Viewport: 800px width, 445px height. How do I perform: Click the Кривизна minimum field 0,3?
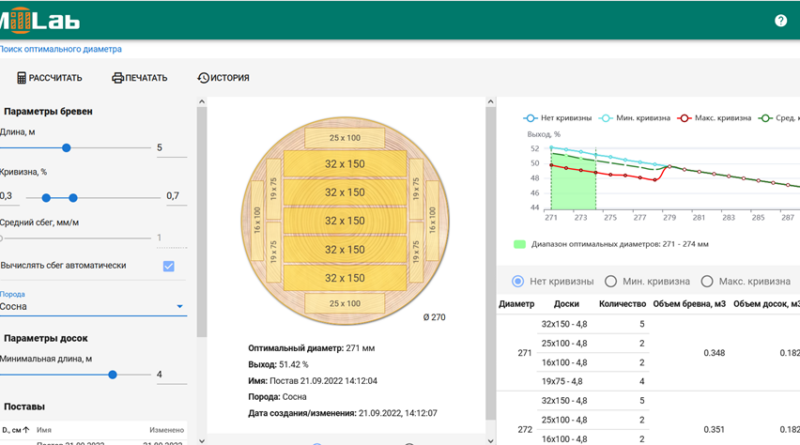9,196
